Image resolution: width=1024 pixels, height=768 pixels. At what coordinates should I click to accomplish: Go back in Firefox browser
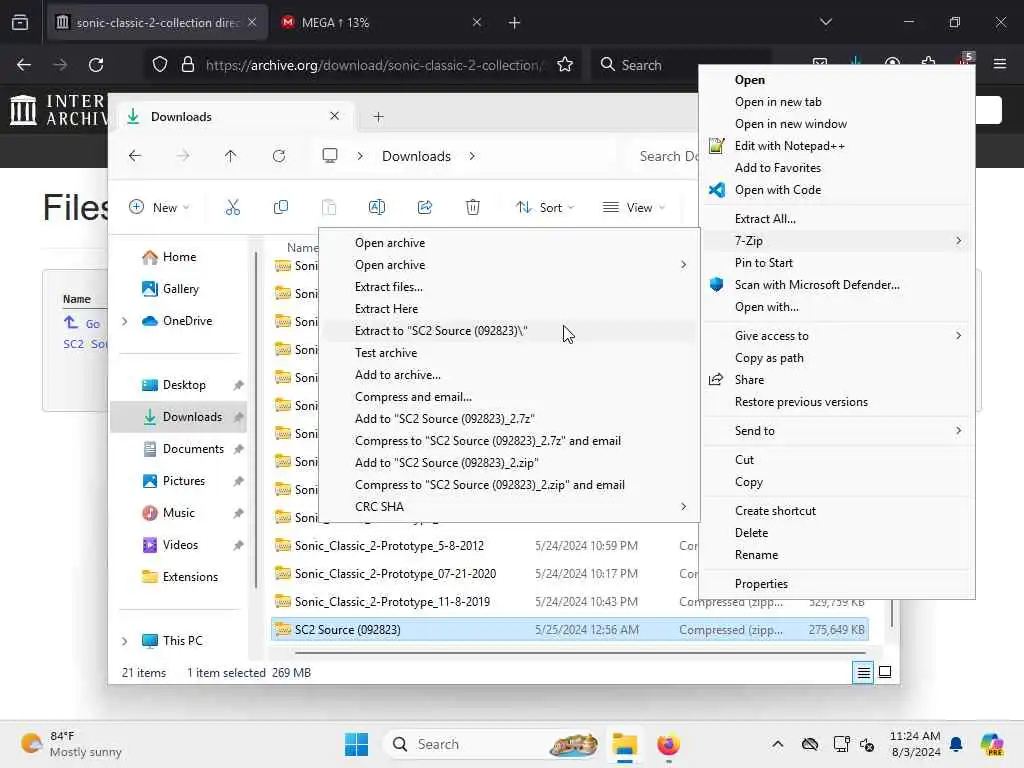[x=24, y=65]
